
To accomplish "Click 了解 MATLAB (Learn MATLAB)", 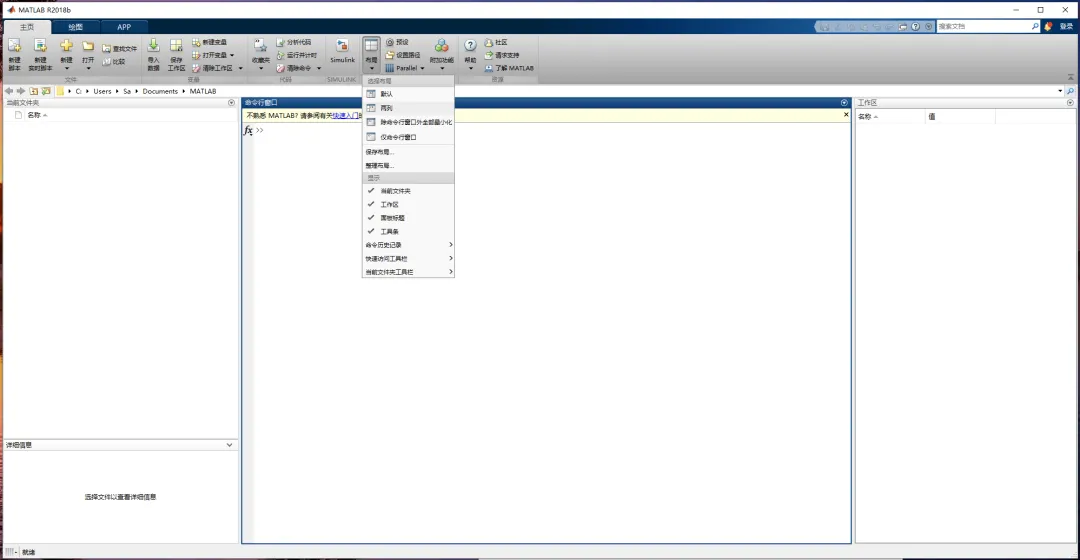I will tap(509, 68).
